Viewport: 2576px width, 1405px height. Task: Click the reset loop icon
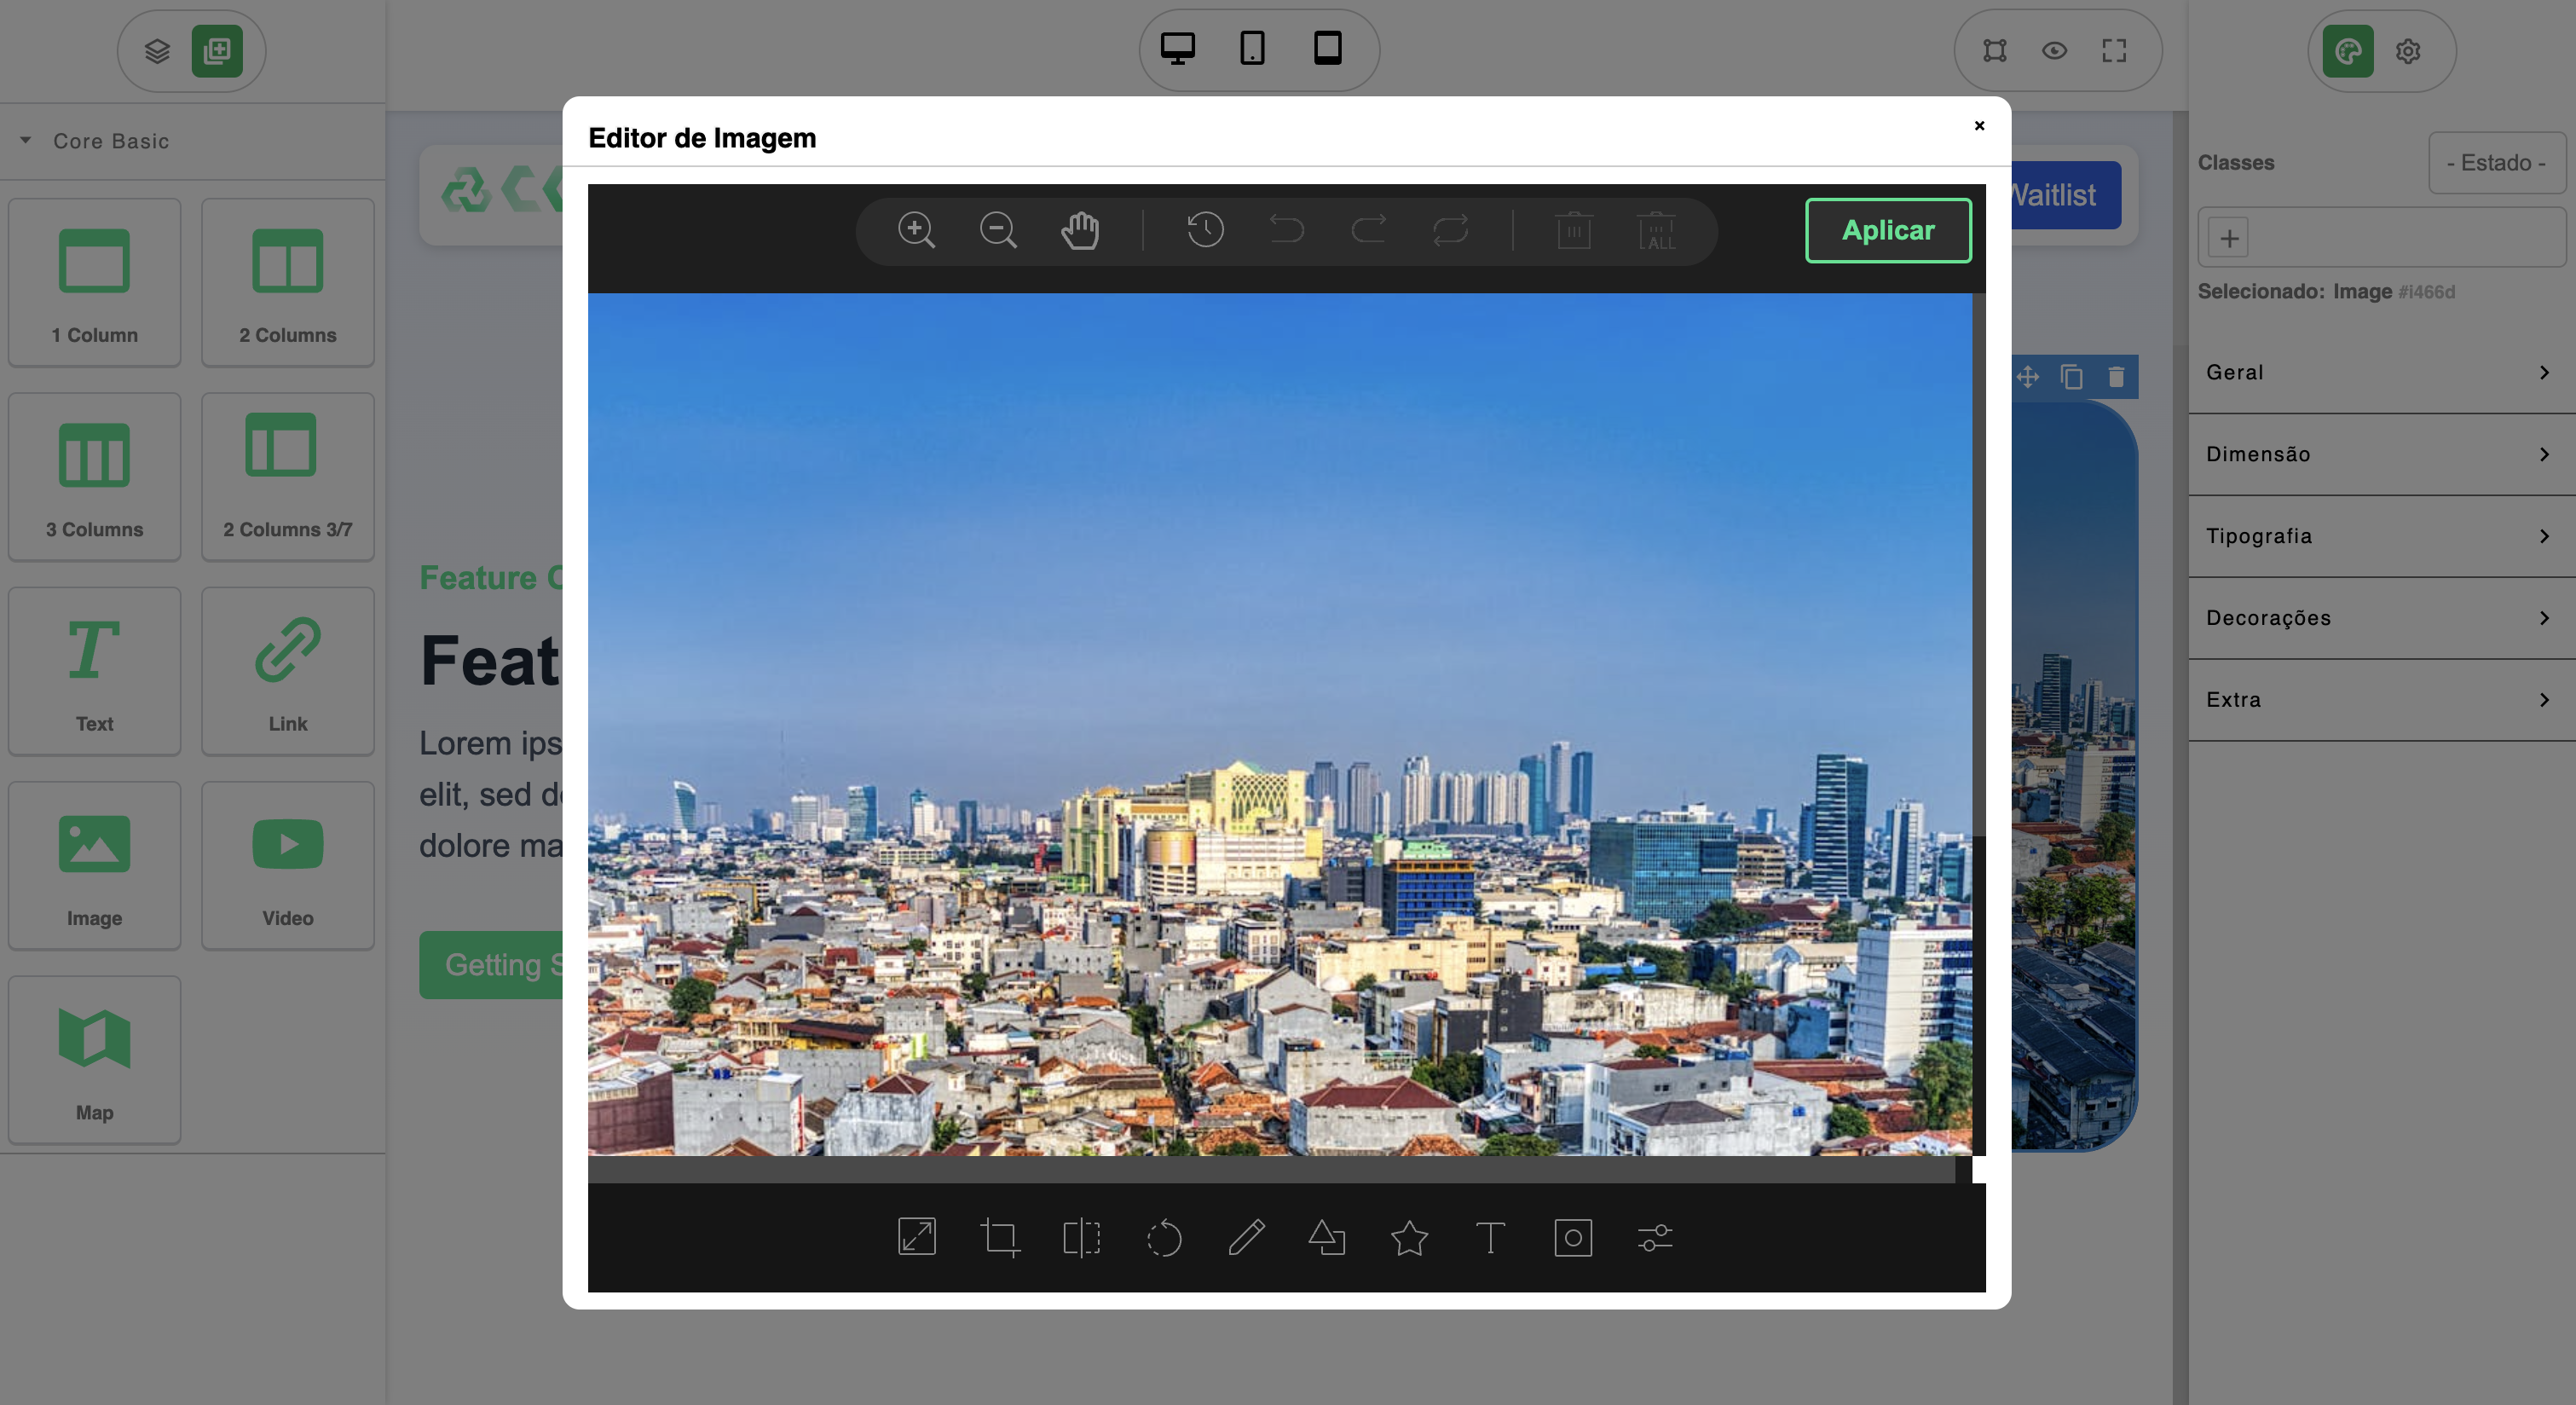[1451, 230]
